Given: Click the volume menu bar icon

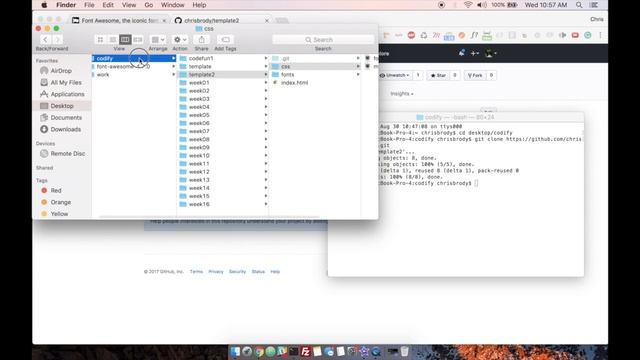Looking at the screenshot, I should pos(482,5).
